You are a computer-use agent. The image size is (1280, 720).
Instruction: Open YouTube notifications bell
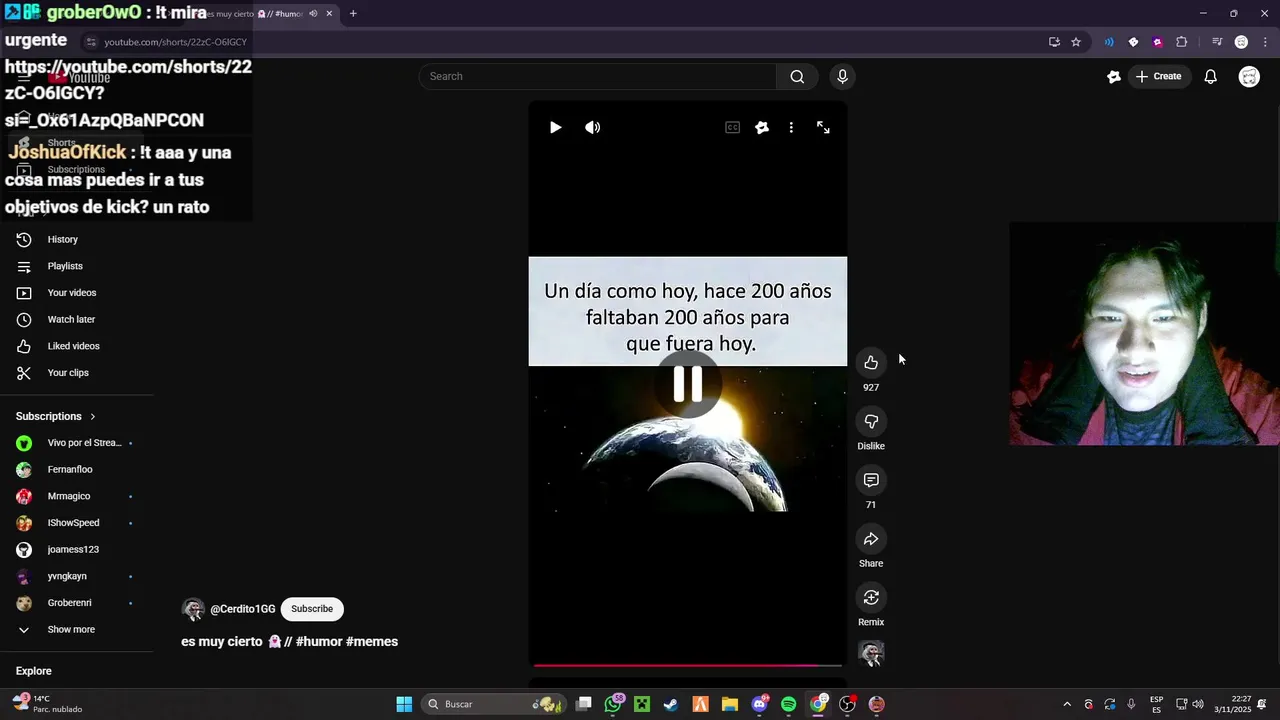pos(1210,76)
